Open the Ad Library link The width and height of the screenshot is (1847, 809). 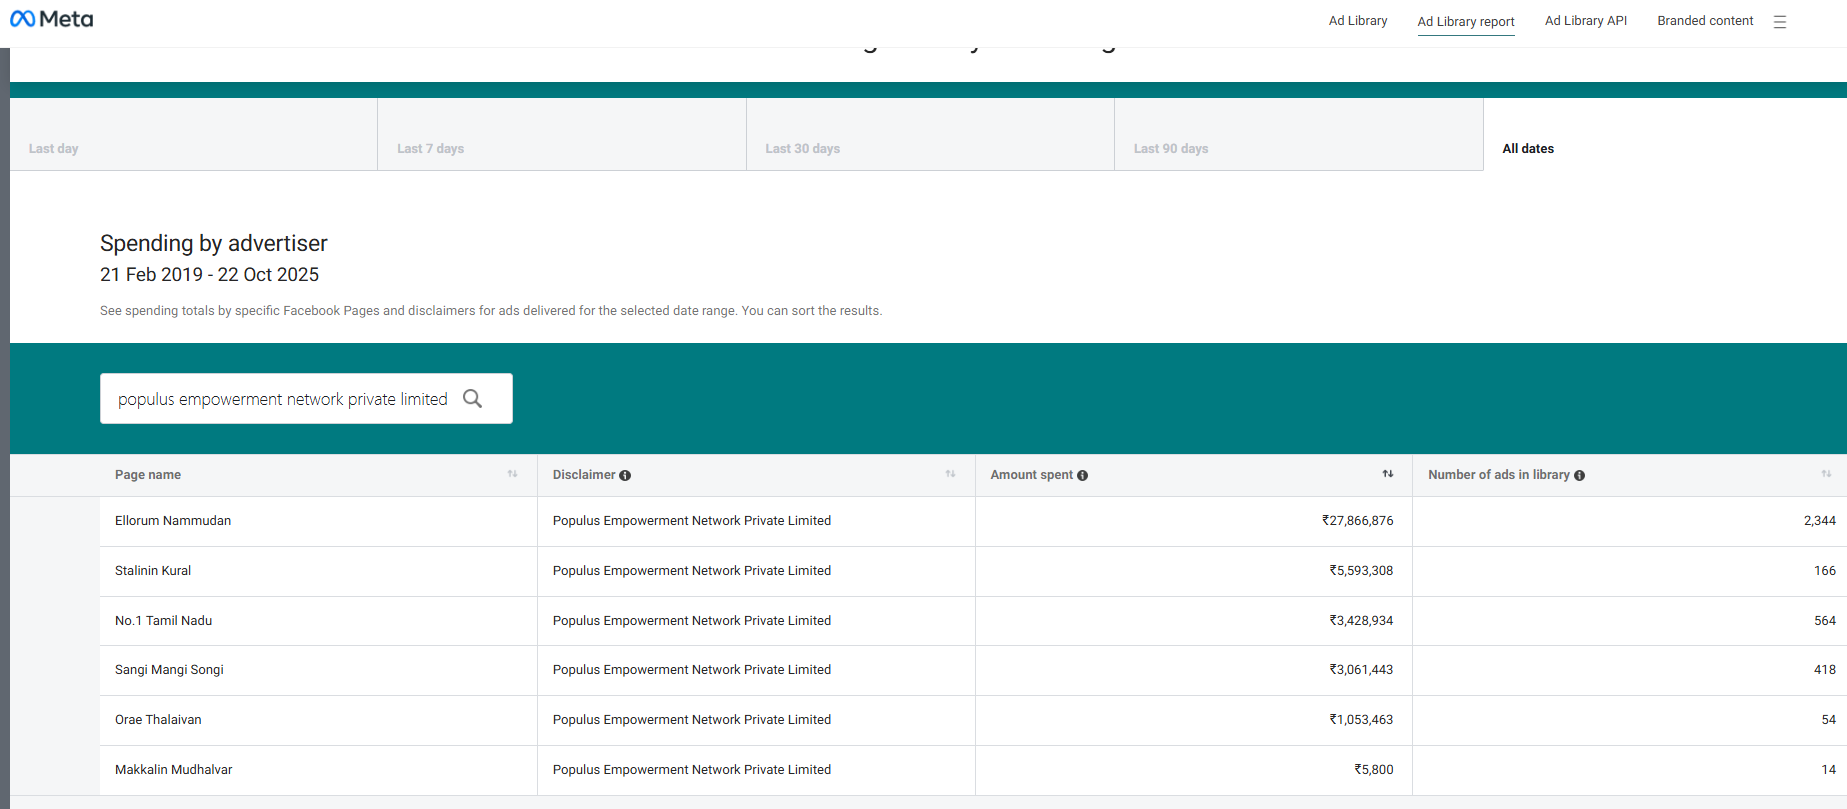pyautogui.click(x=1357, y=21)
